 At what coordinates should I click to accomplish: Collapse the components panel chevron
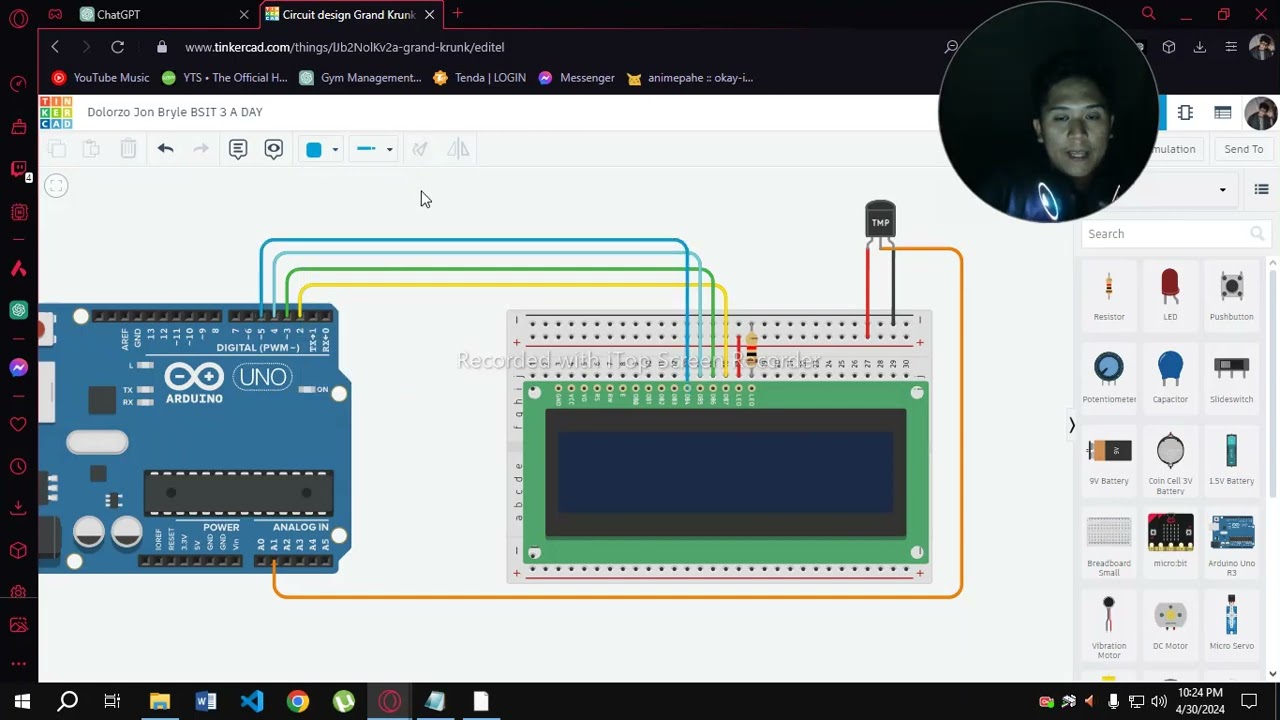[1071, 426]
